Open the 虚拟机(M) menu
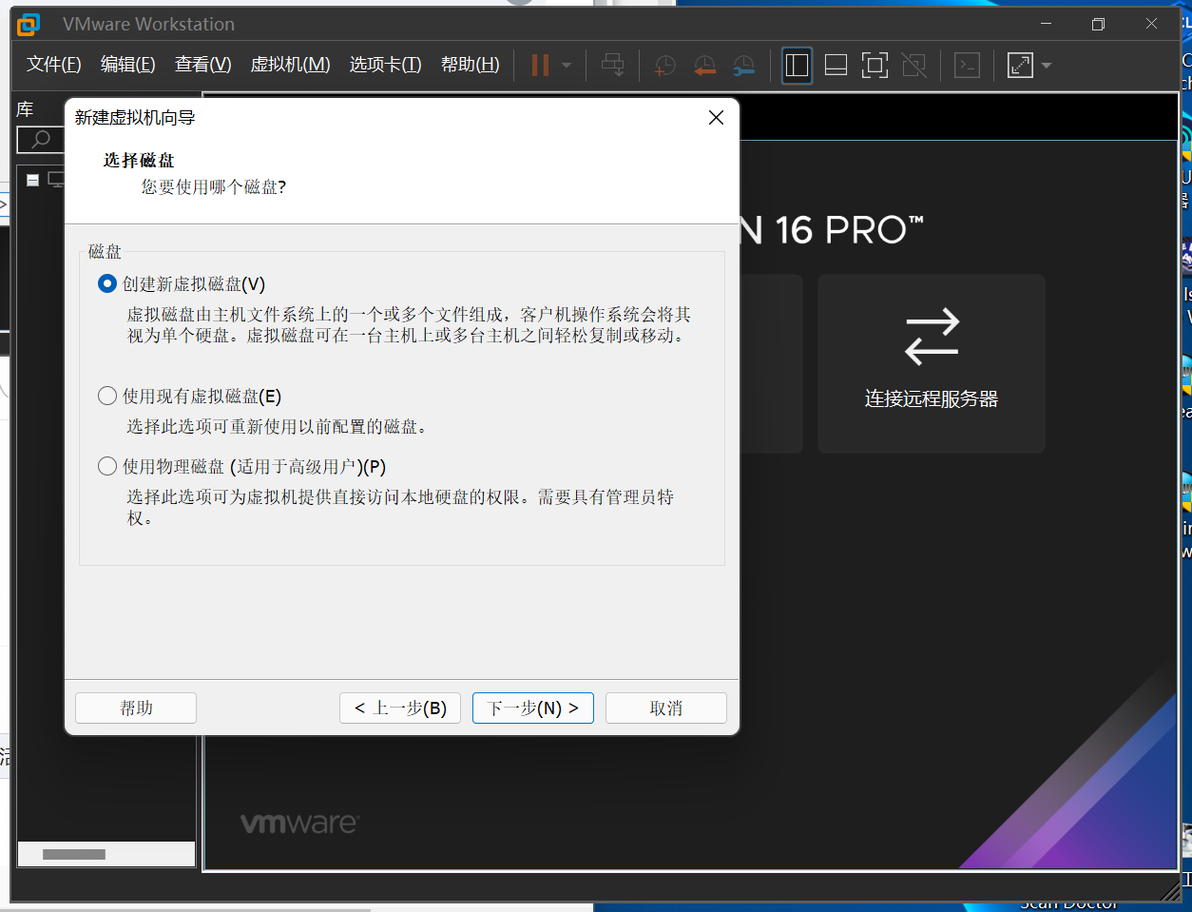The width and height of the screenshot is (1192, 912). [290, 65]
